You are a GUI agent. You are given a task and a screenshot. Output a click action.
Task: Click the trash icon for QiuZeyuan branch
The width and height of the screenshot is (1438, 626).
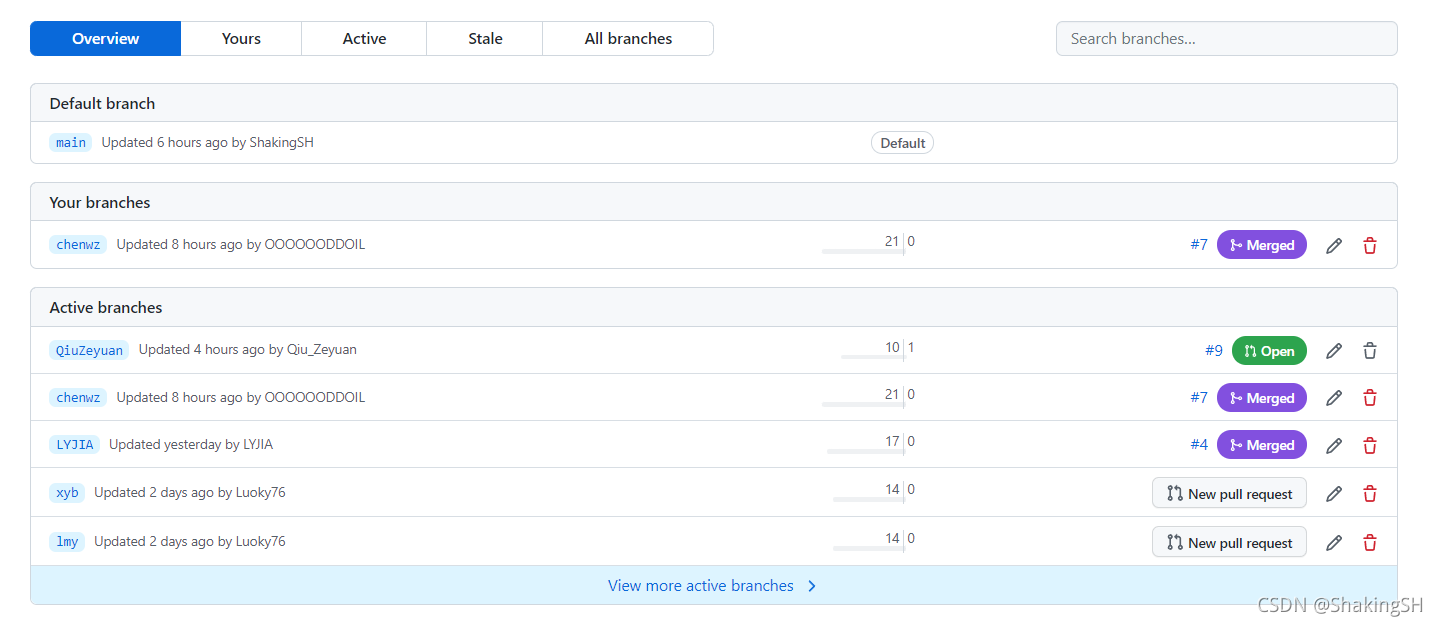pyautogui.click(x=1370, y=351)
